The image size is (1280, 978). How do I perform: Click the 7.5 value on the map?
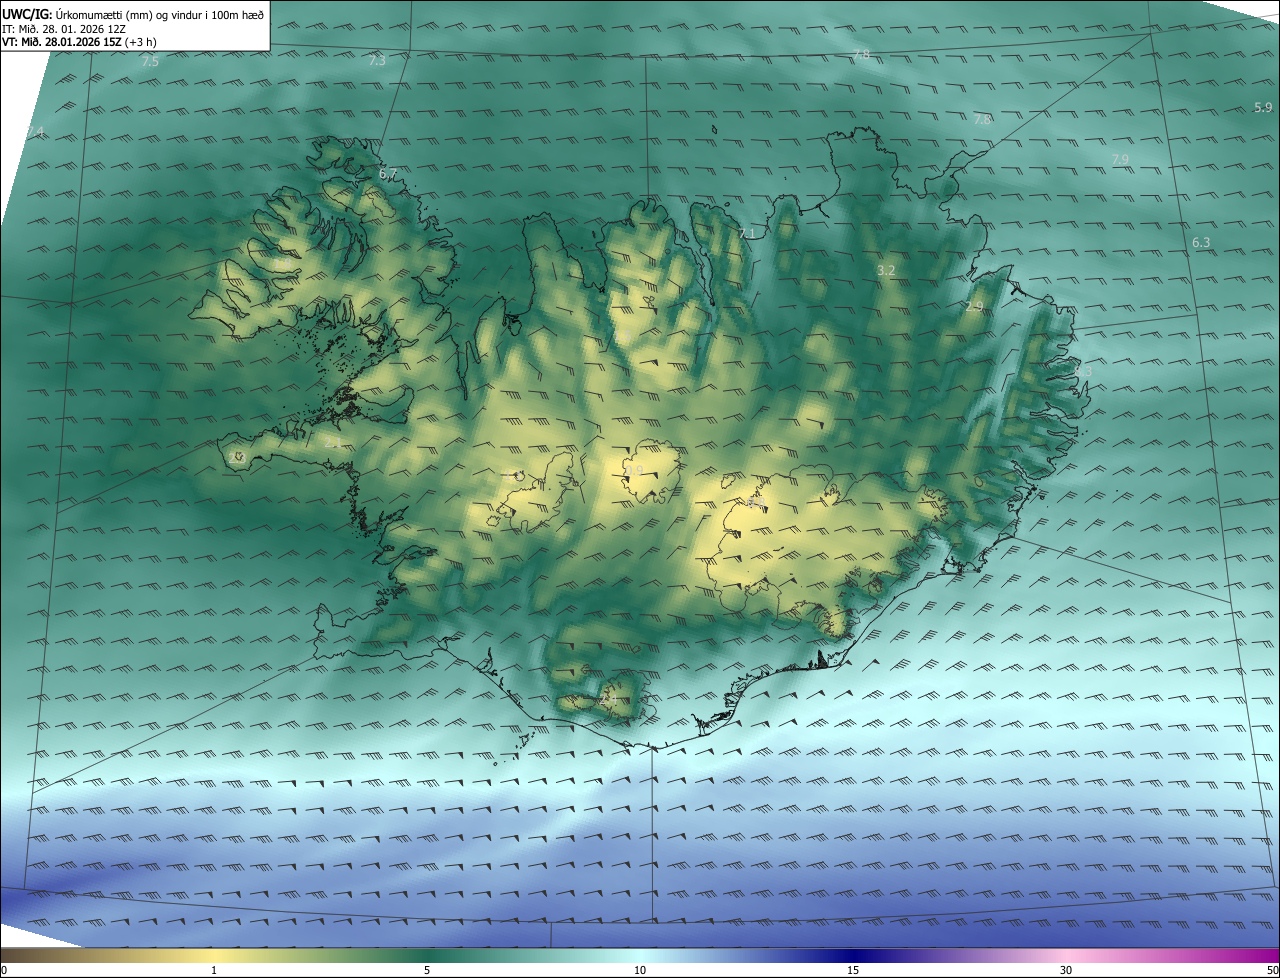tap(150, 62)
